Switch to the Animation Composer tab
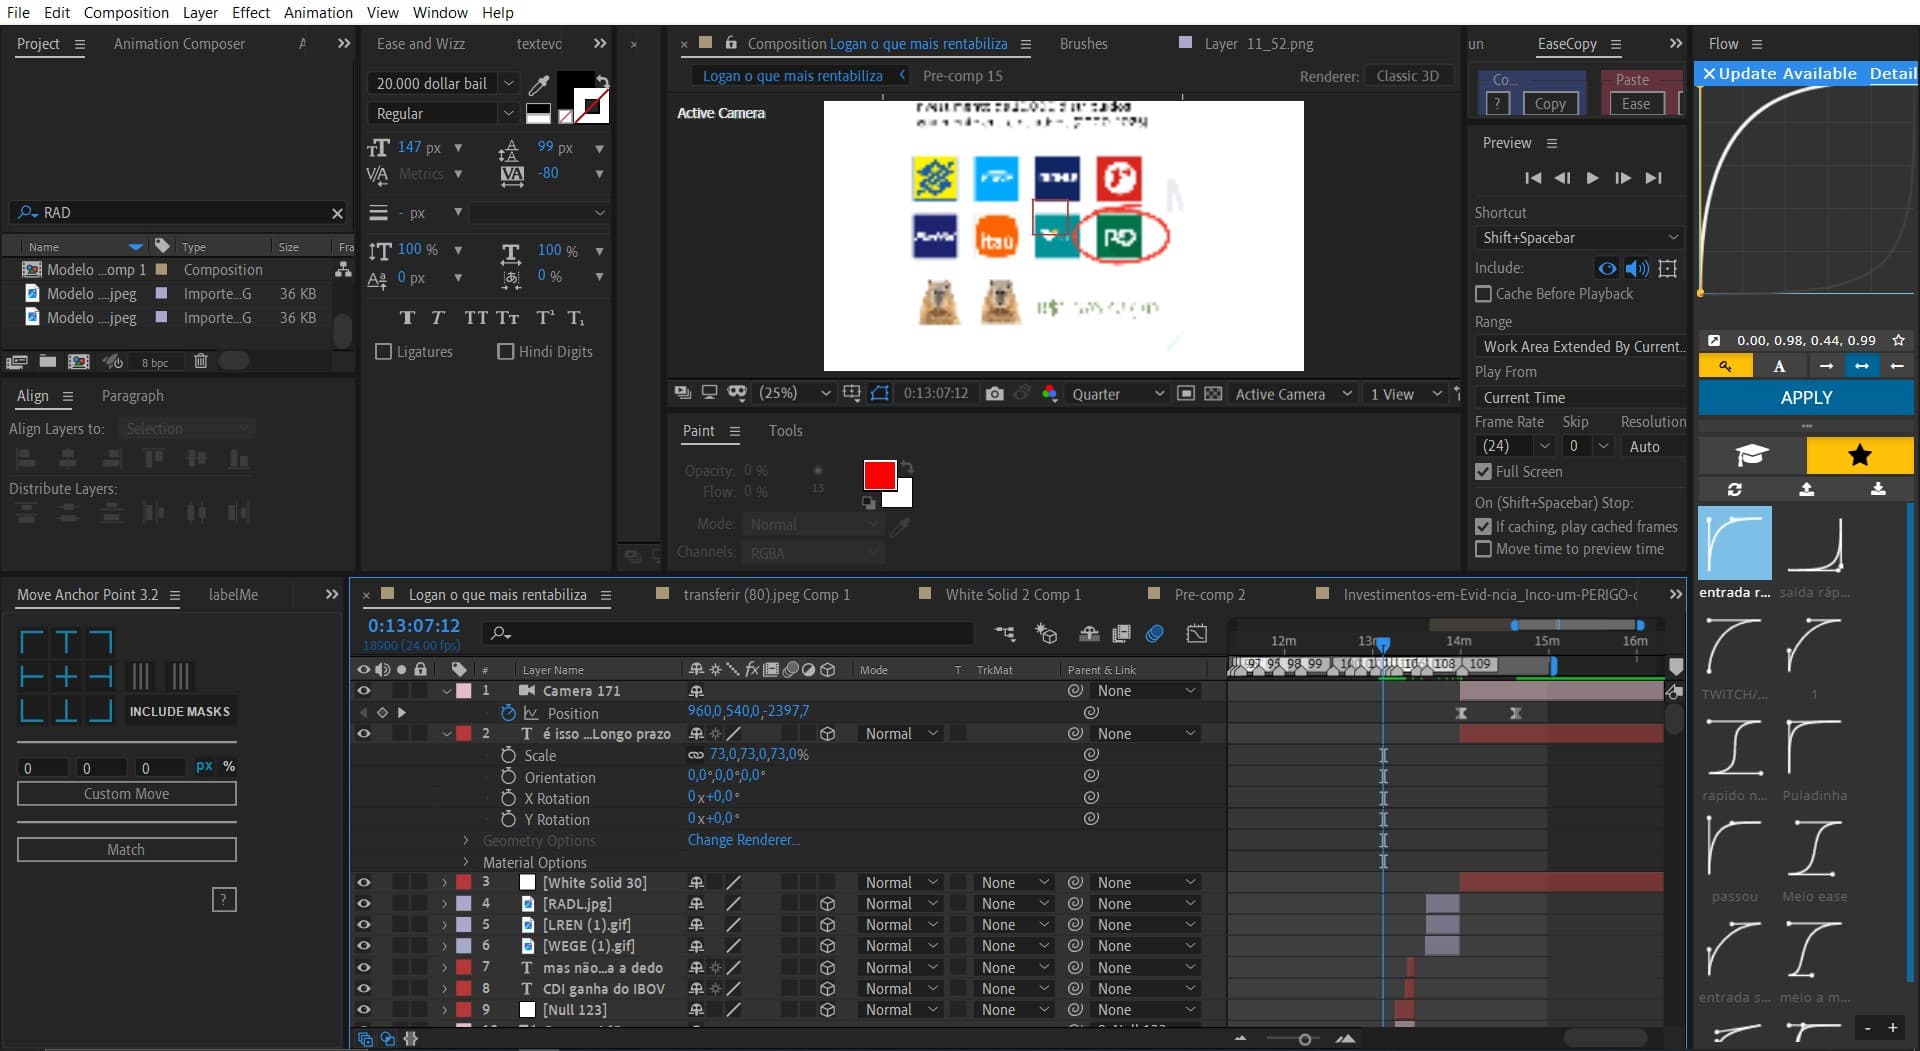Viewport: 1920px width, 1051px height. coord(179,44)
